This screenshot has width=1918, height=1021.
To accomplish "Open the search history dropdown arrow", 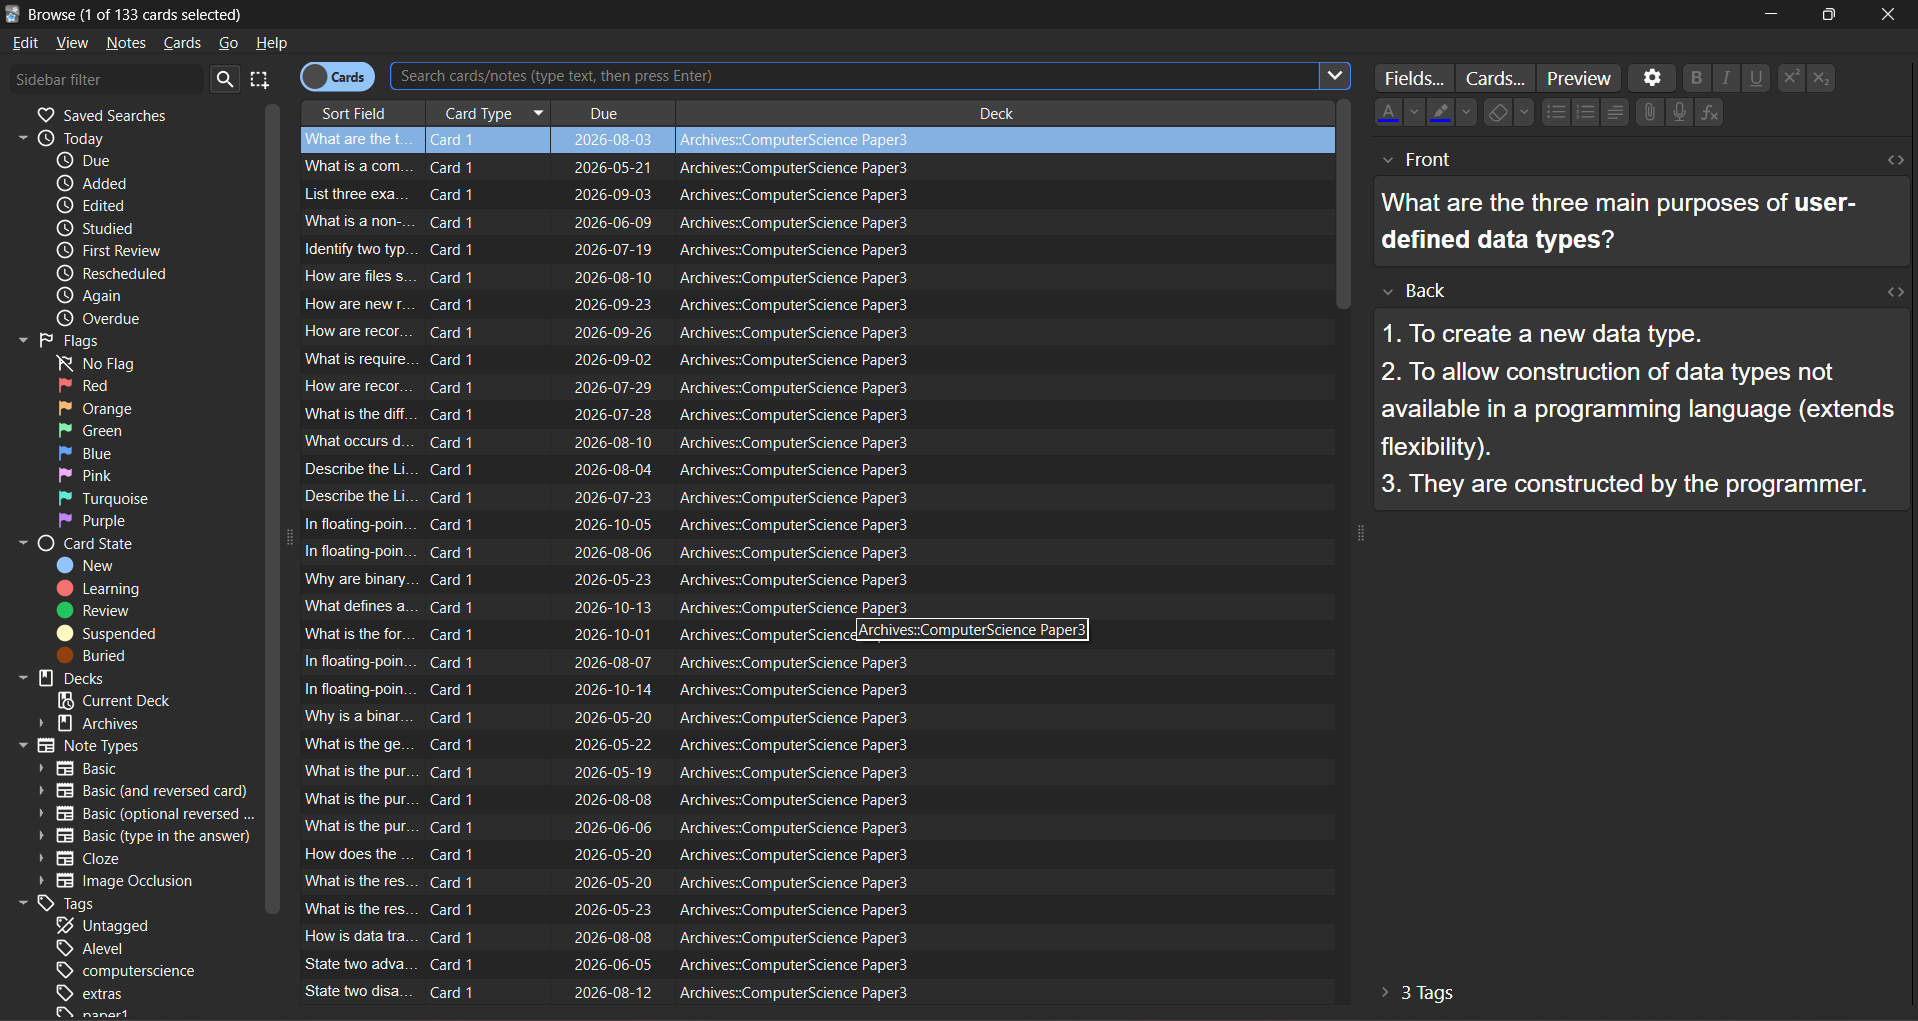I will pos(1334,76).
